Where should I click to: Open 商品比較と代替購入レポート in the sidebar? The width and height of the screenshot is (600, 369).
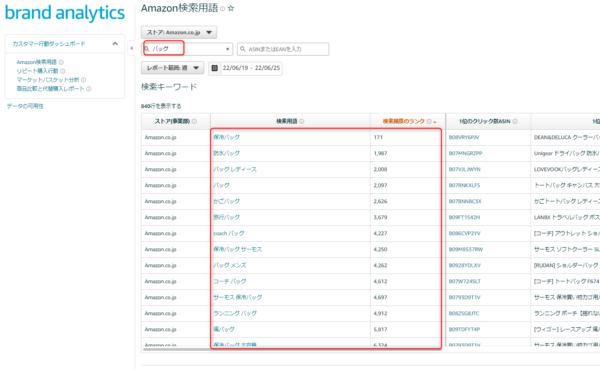50,89
